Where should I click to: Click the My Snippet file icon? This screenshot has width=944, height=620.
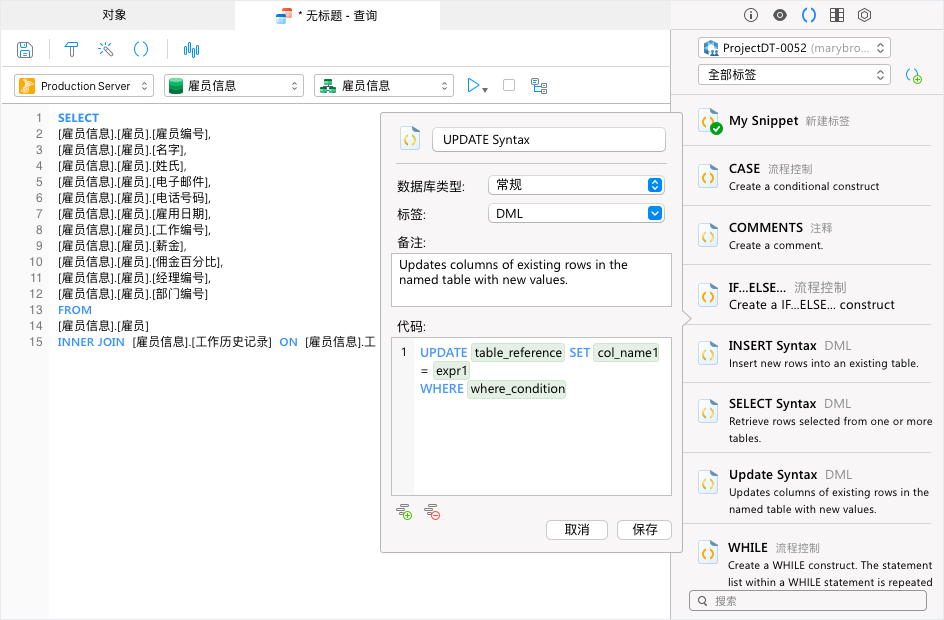click(x=709, y=120)
